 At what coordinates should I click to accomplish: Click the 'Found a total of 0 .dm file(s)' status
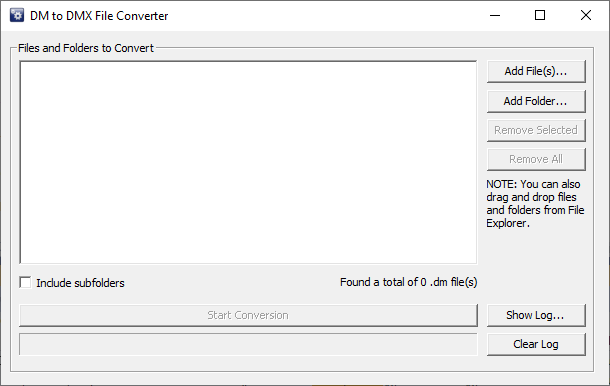coord(408,282)
